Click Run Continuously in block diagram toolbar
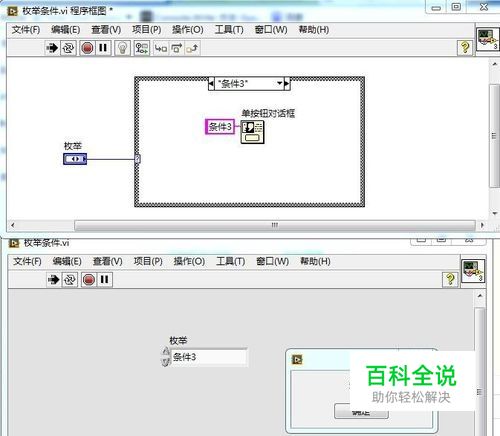 click(x=68, y=48)
